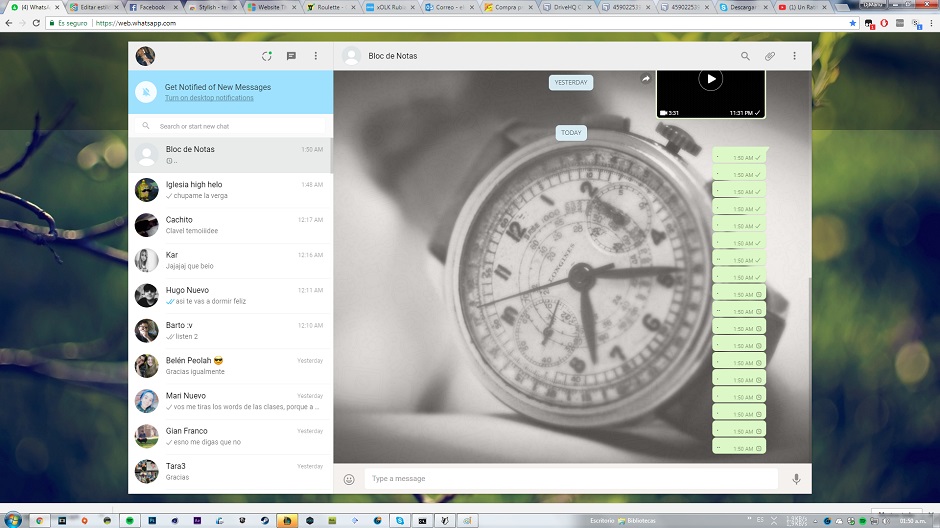Play the video in the chat
This screenshot has height=528, width=940.
coord(710,79)
